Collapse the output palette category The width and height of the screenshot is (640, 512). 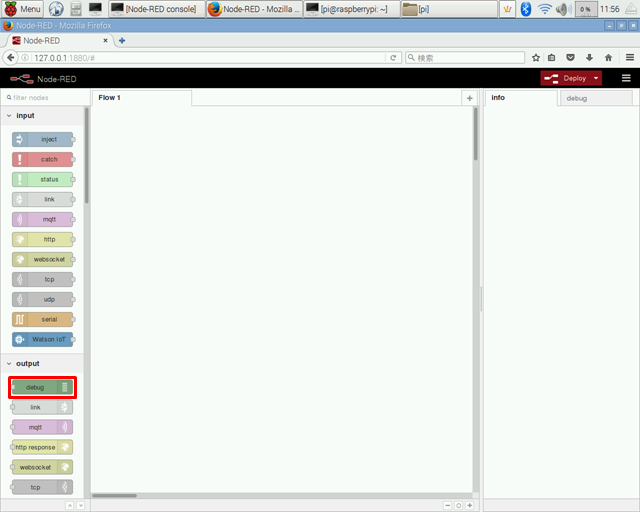pyautogui.click(x=43, y=364)
